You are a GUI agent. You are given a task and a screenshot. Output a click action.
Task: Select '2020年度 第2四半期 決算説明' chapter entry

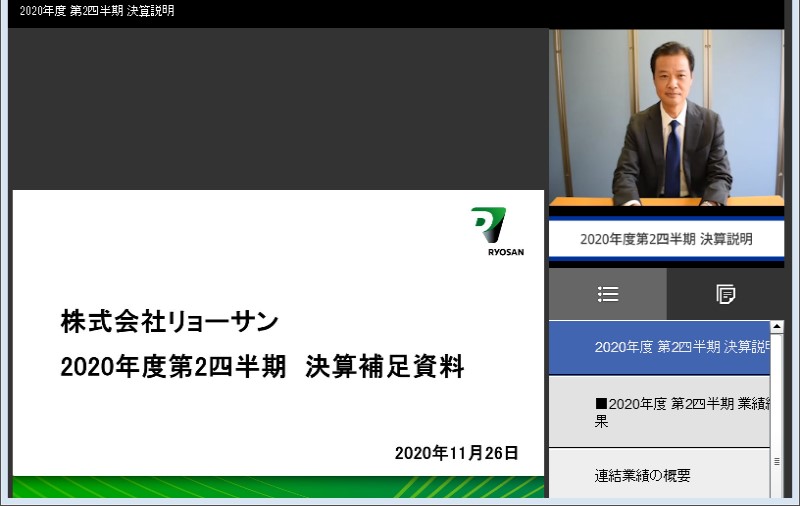659,348
